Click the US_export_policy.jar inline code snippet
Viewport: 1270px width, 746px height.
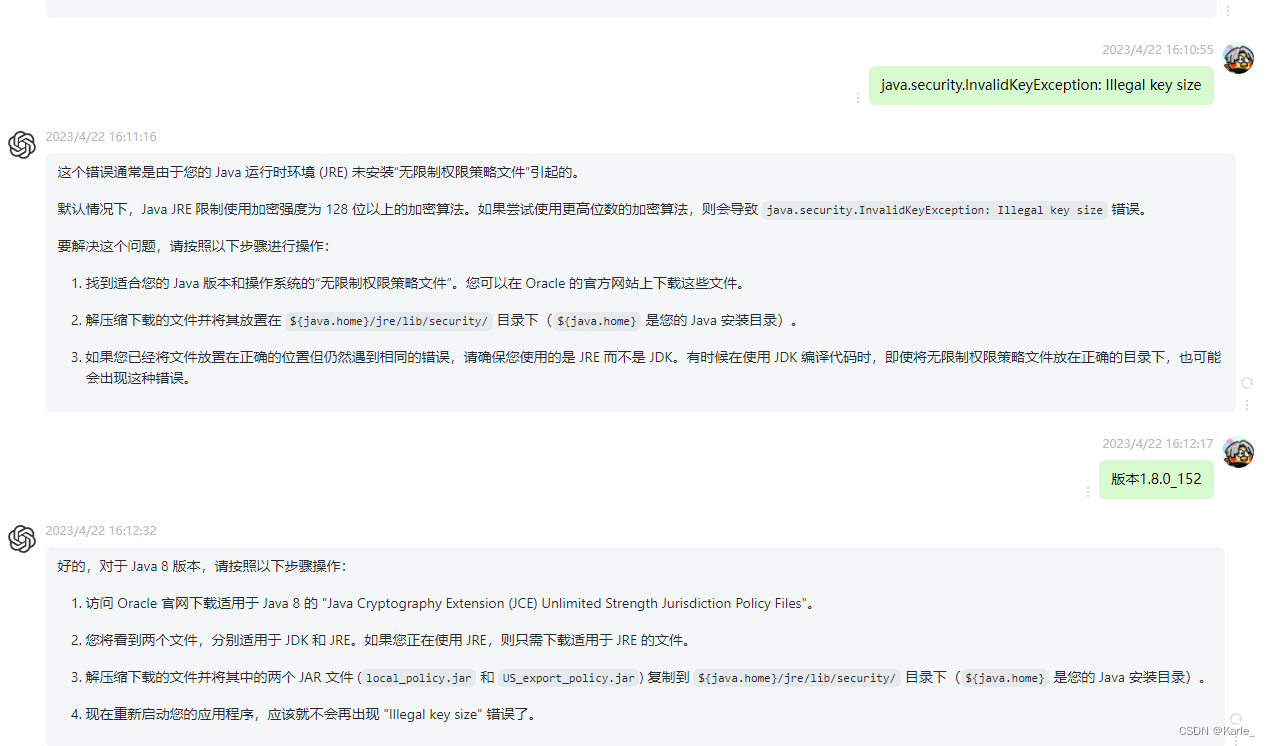coord(567,677)
